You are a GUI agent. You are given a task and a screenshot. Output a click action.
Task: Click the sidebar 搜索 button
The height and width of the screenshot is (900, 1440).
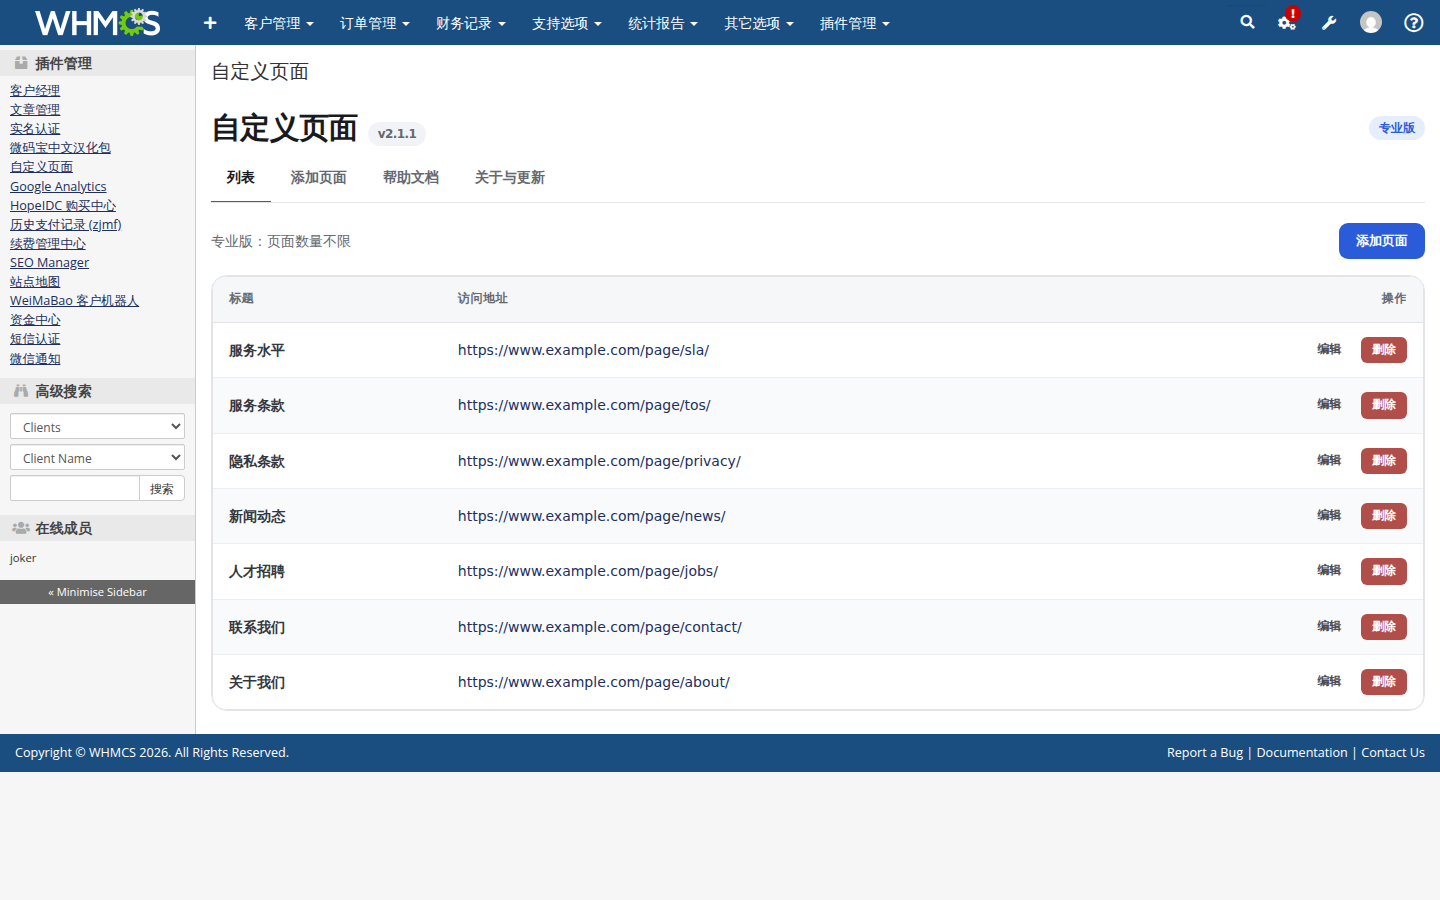coord(162,488)
